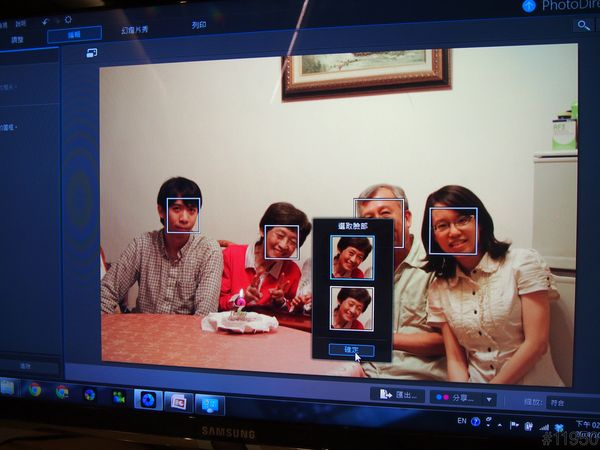The image size is (600, 450).
Task: Click the magnifier search icon
Action: coord(583,26)
